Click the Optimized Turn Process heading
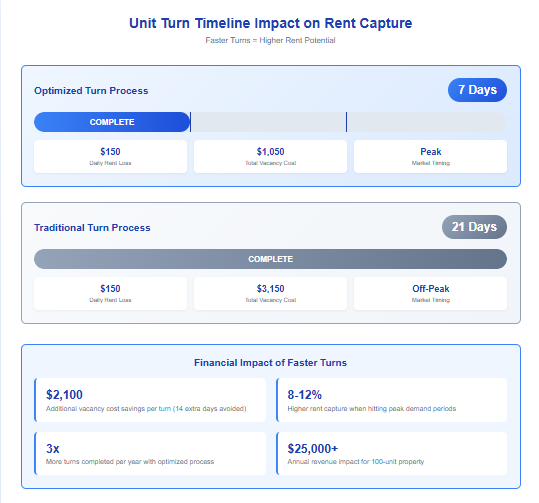The image size is (539, 503). click(91, 91)
